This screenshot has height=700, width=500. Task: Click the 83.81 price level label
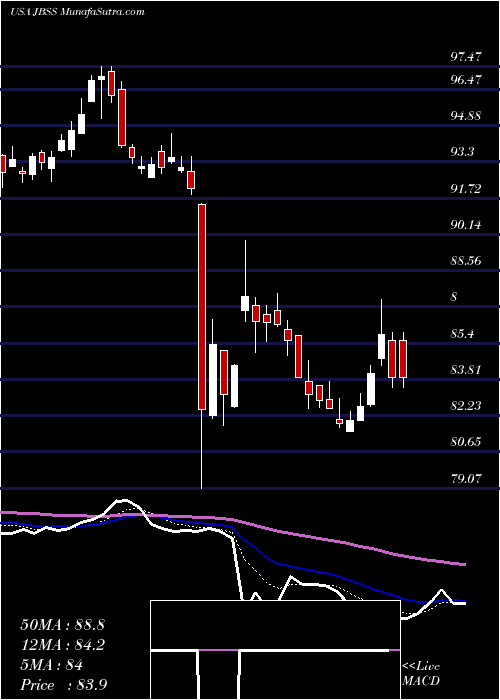pos(466,370)
